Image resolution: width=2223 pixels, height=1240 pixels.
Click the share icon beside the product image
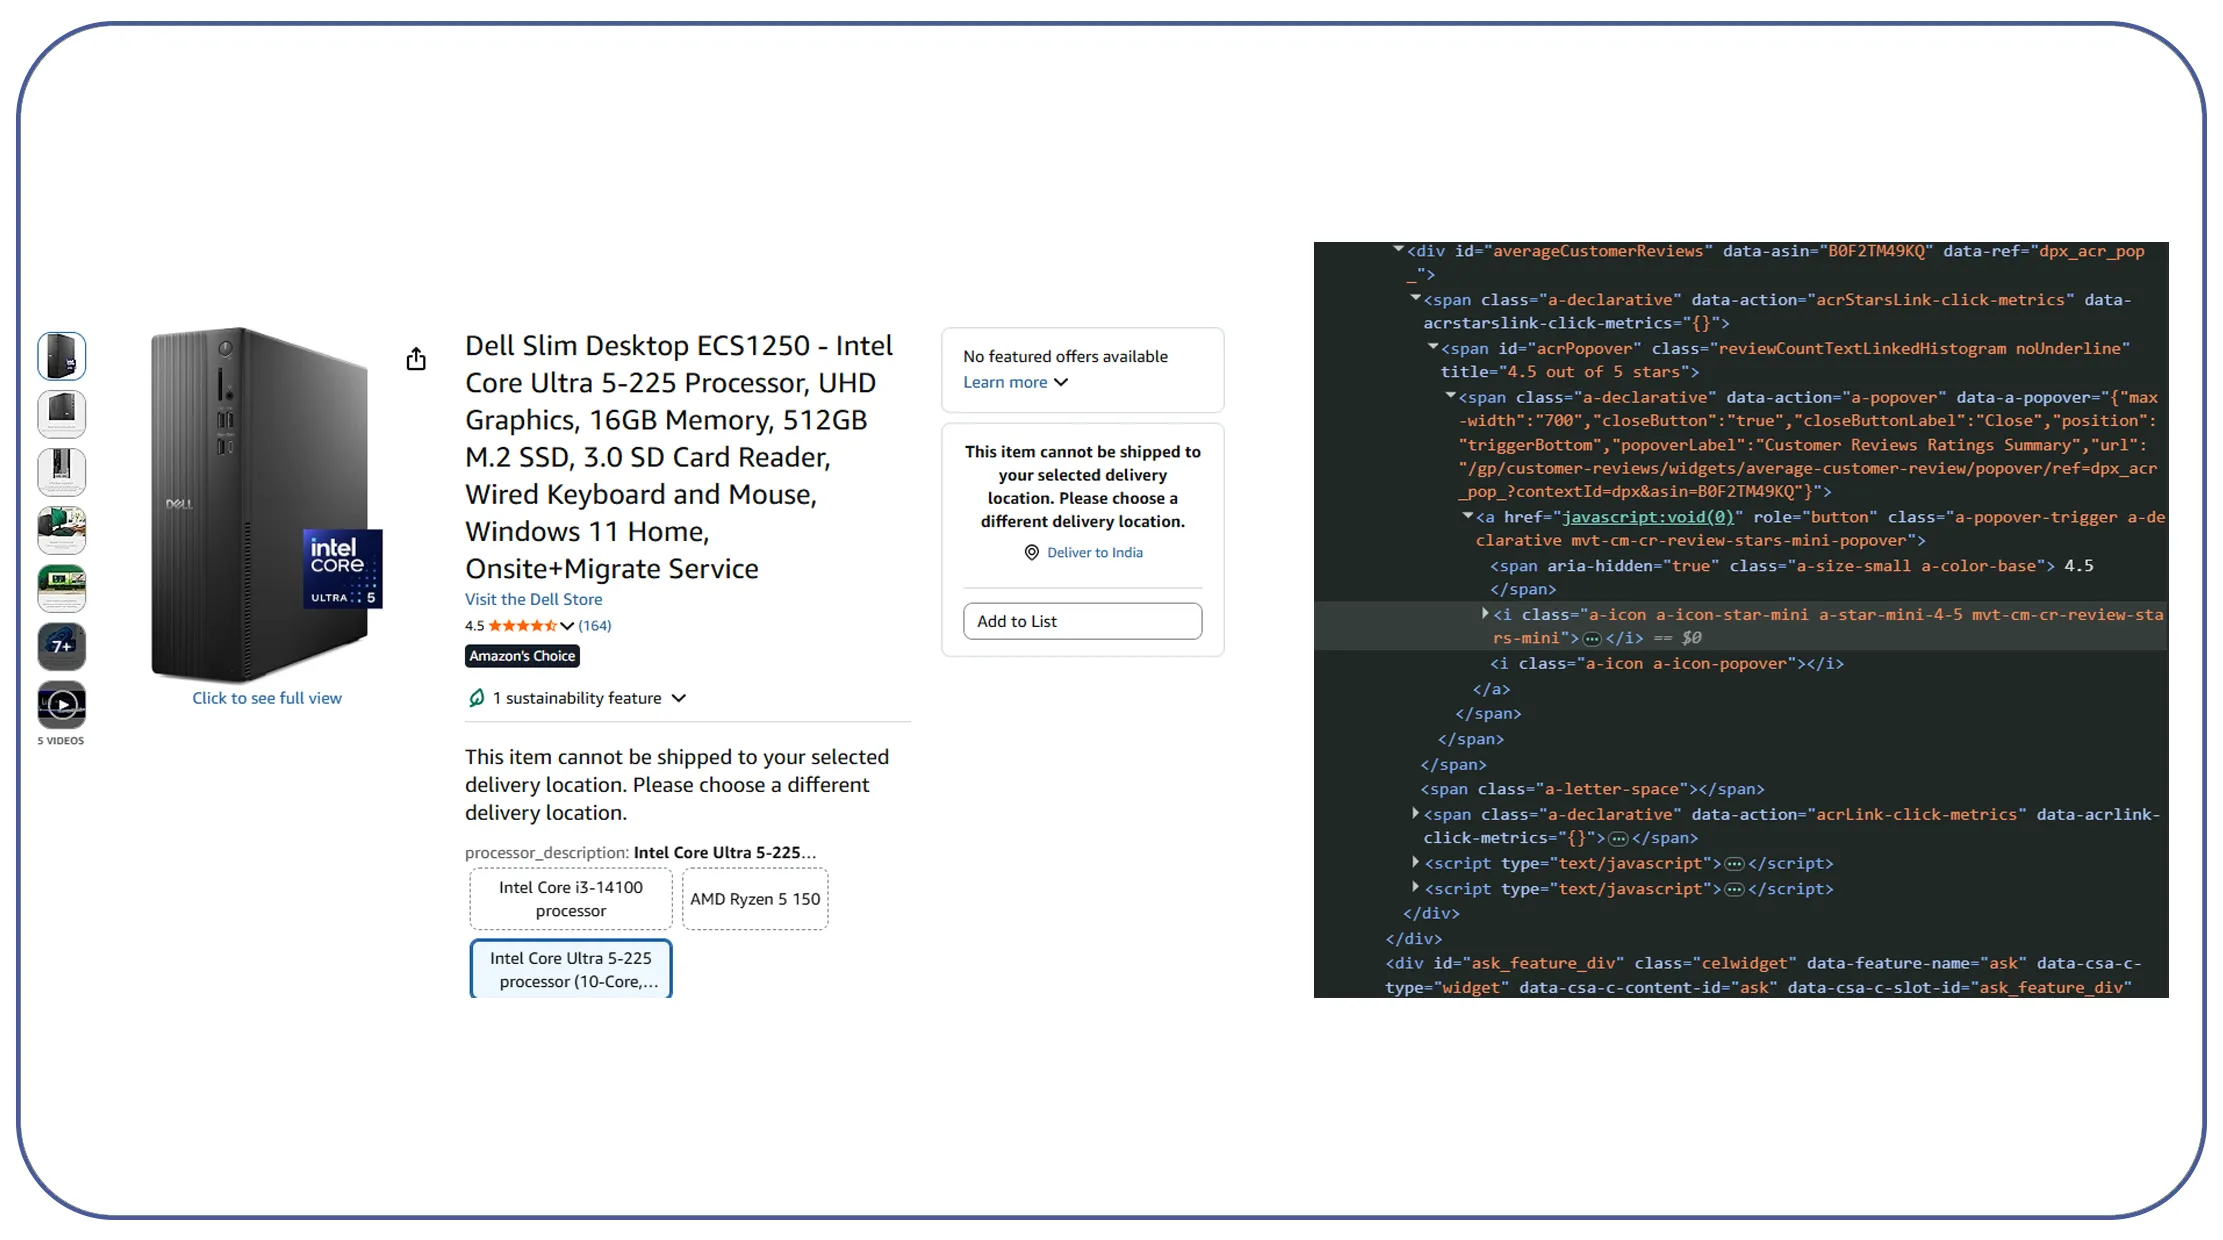pos(416,359)
